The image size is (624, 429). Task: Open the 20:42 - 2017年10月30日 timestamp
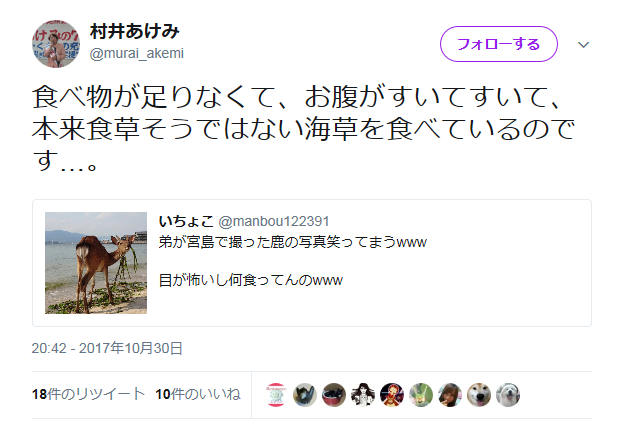point(107,348)
